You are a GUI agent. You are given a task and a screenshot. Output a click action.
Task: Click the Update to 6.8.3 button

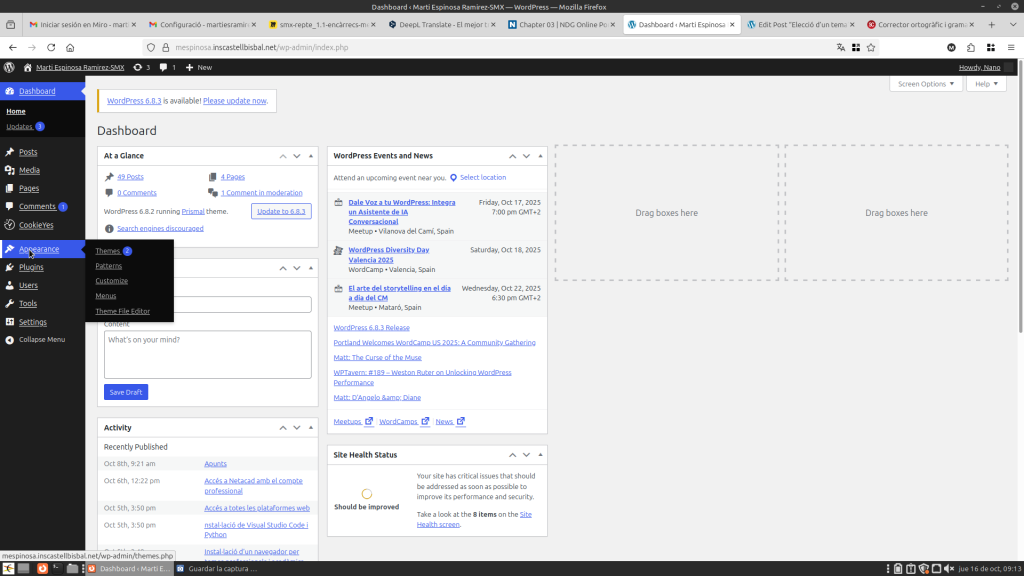tap(281, 211)
